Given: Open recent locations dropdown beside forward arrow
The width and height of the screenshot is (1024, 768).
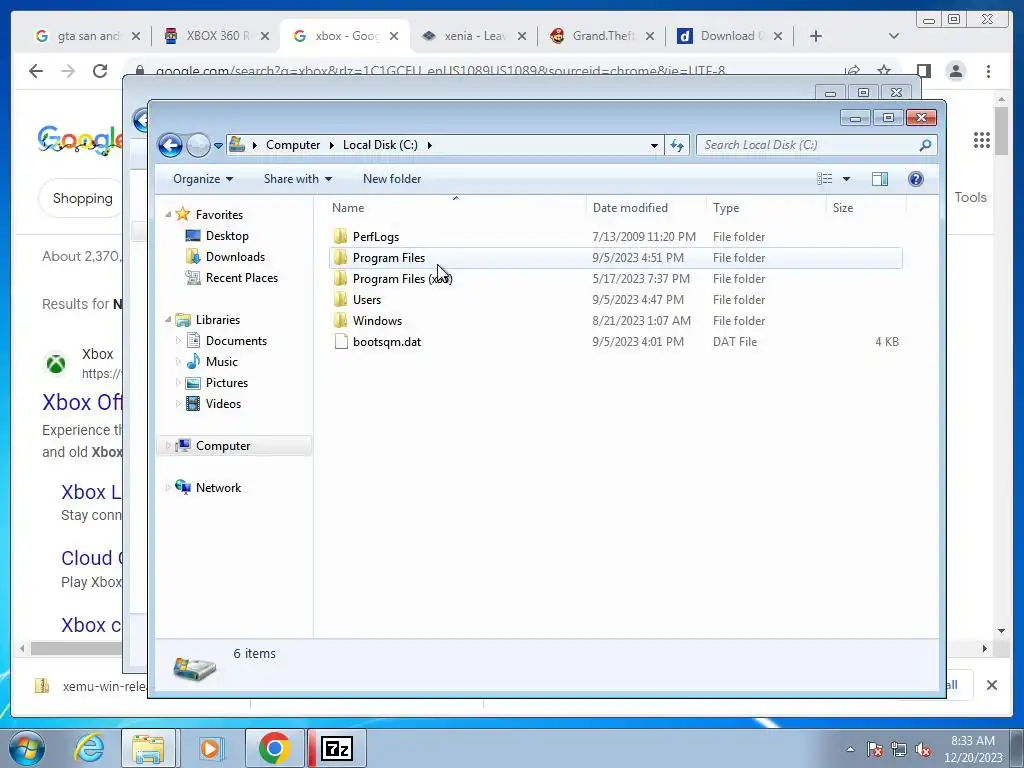Looking at the screenshot, I should click(218, 146).
